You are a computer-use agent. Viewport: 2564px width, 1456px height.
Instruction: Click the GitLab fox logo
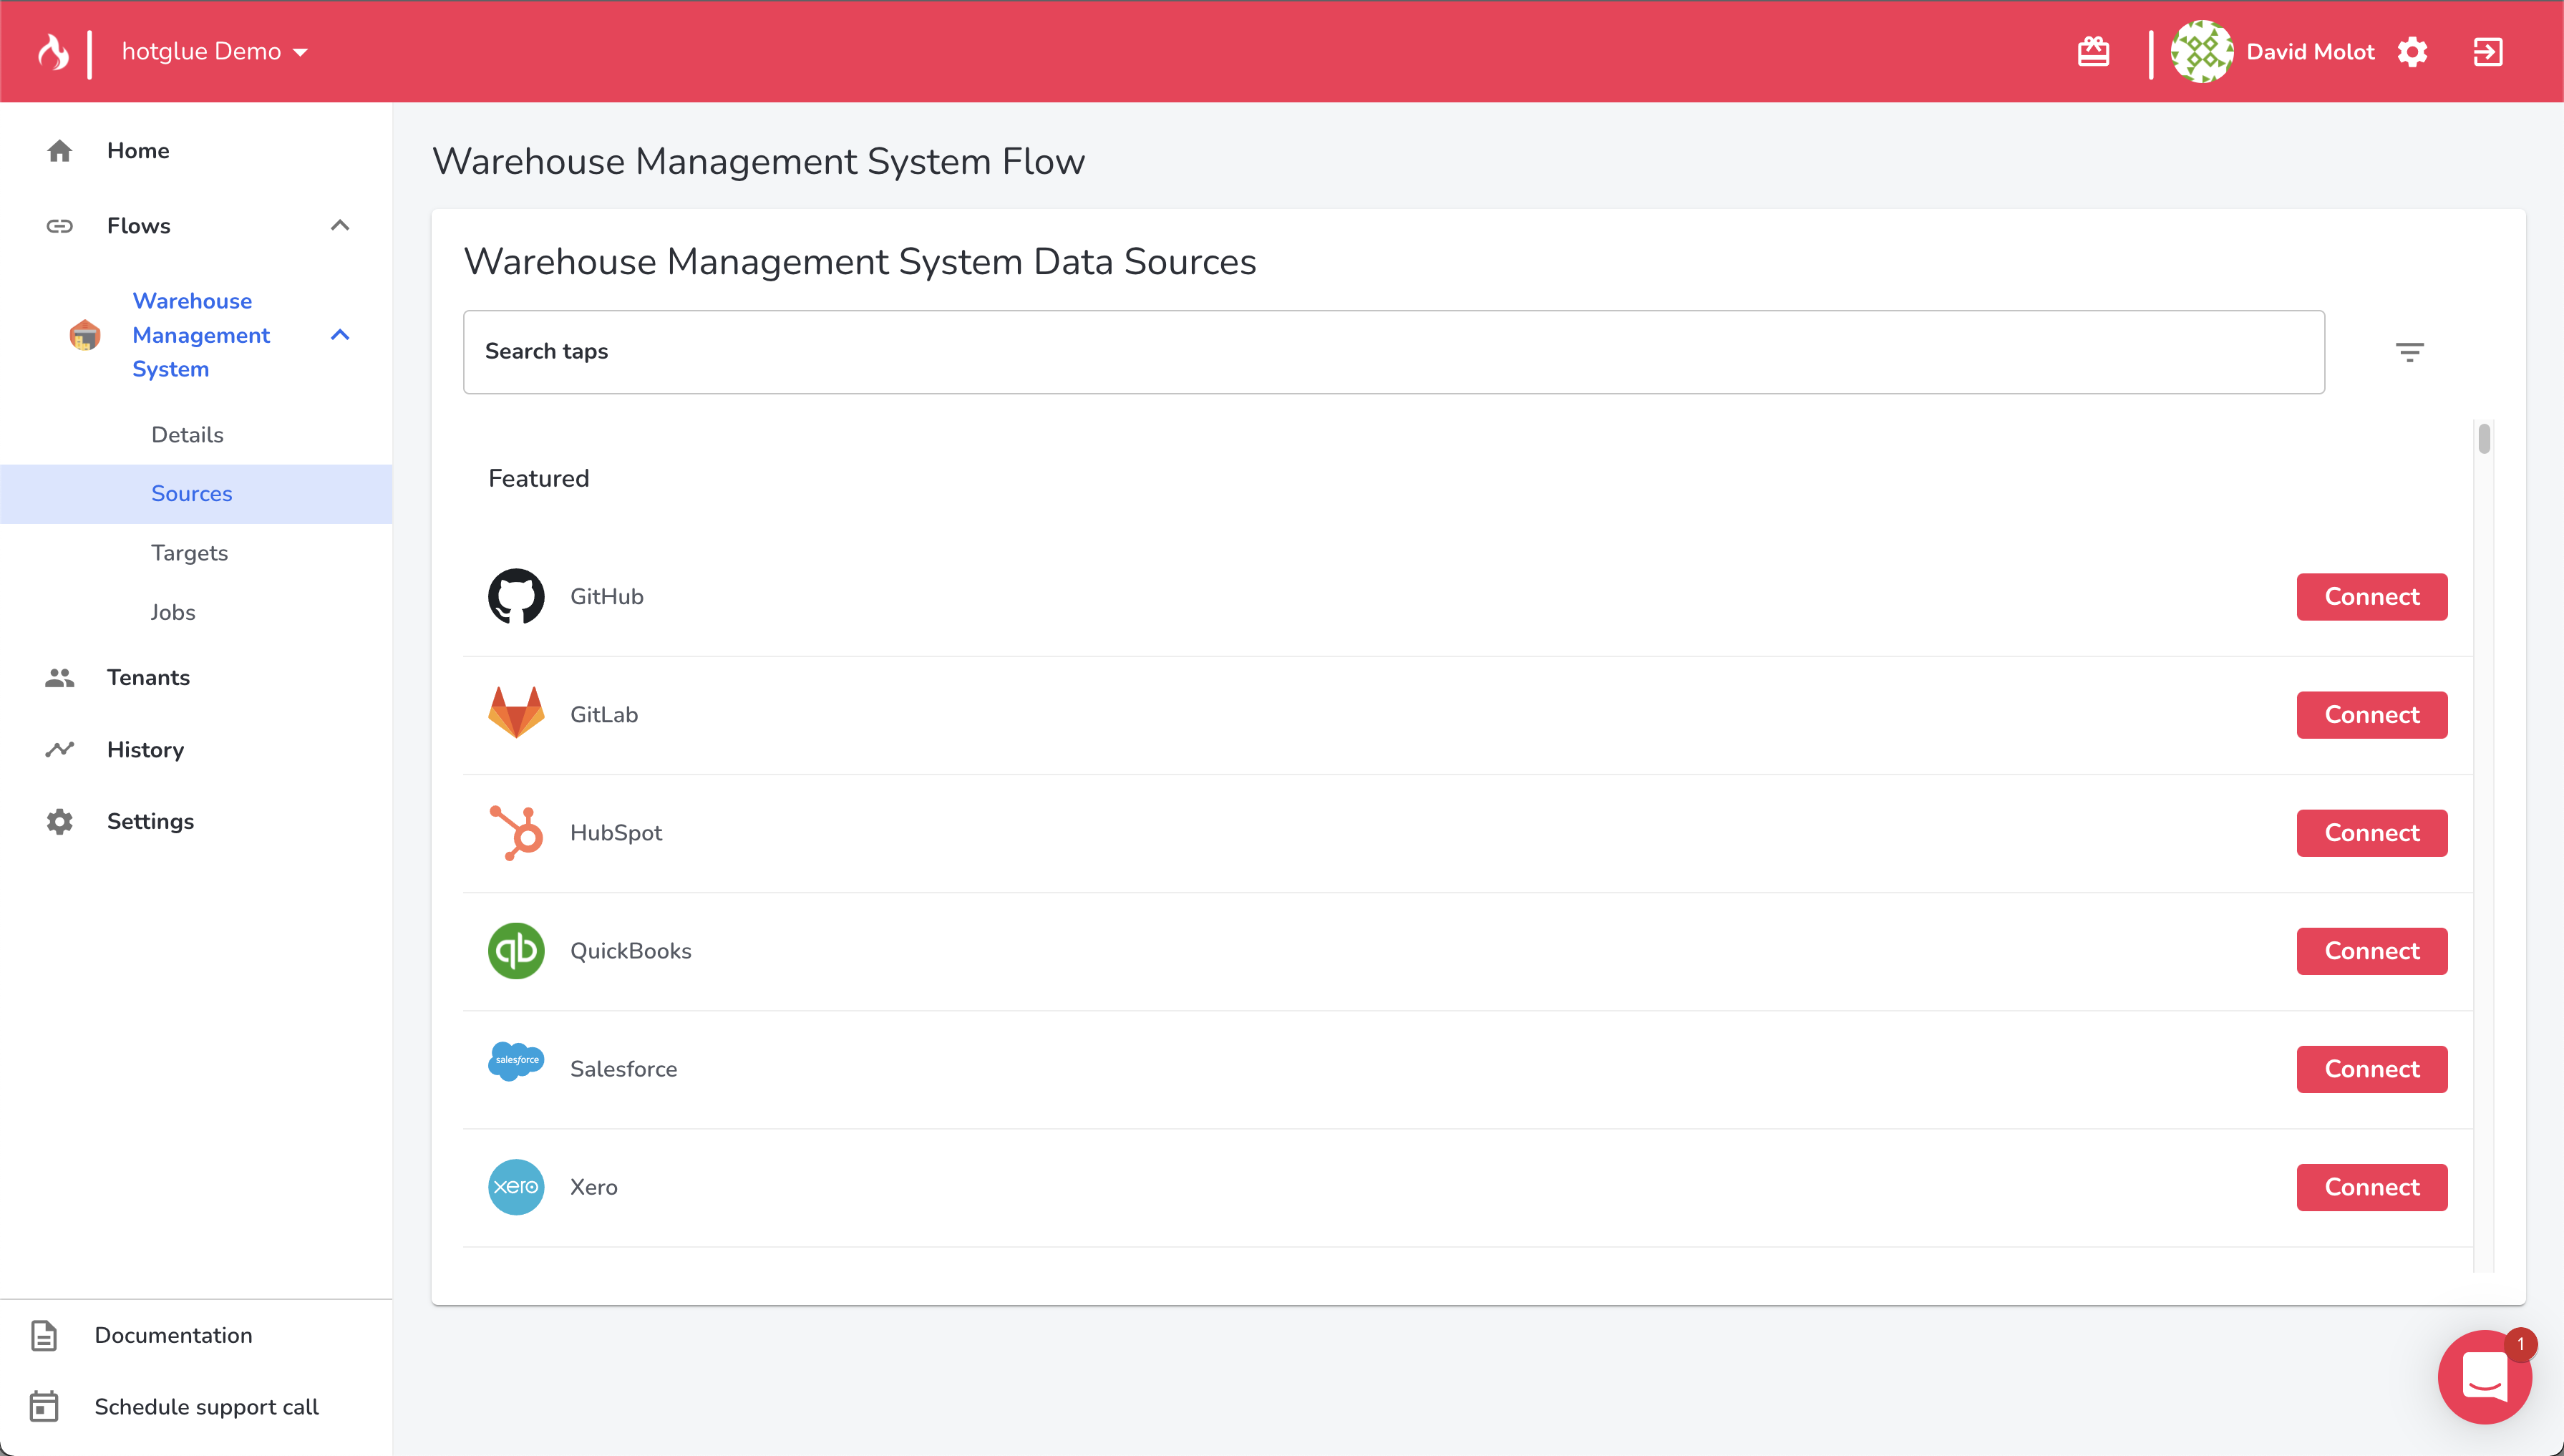click(516, 713)
